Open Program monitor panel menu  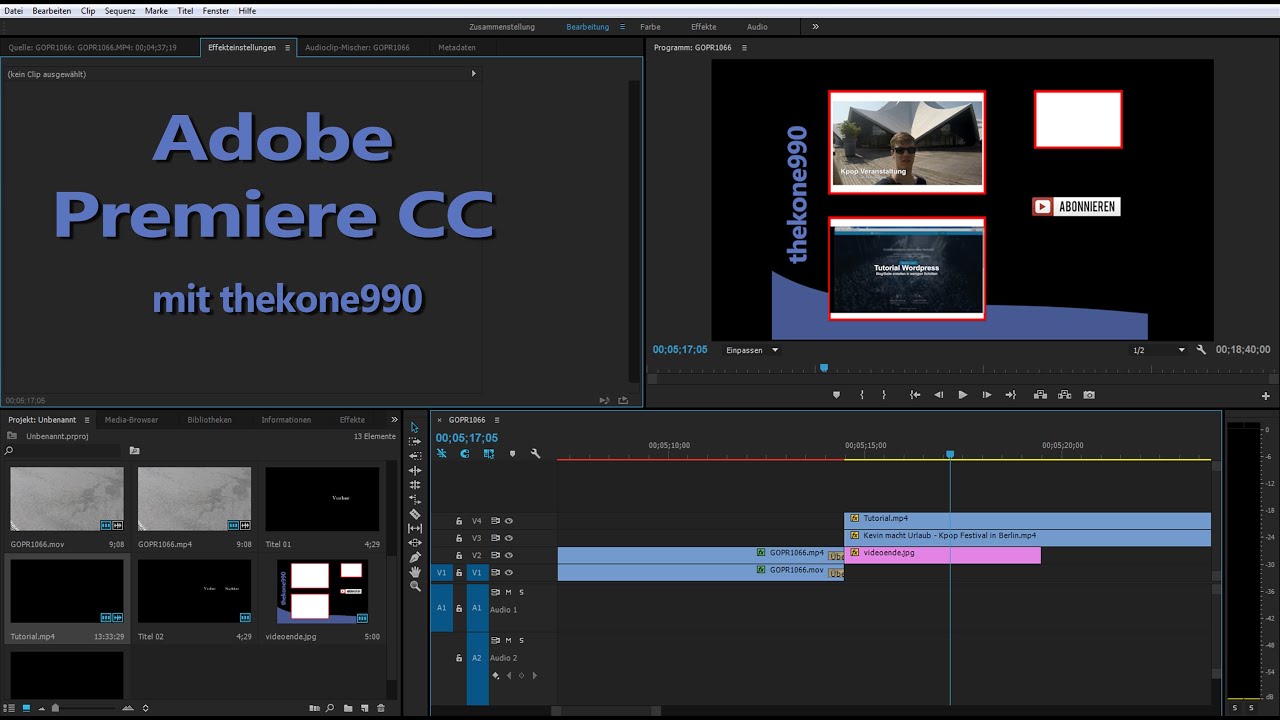[743, 47]
